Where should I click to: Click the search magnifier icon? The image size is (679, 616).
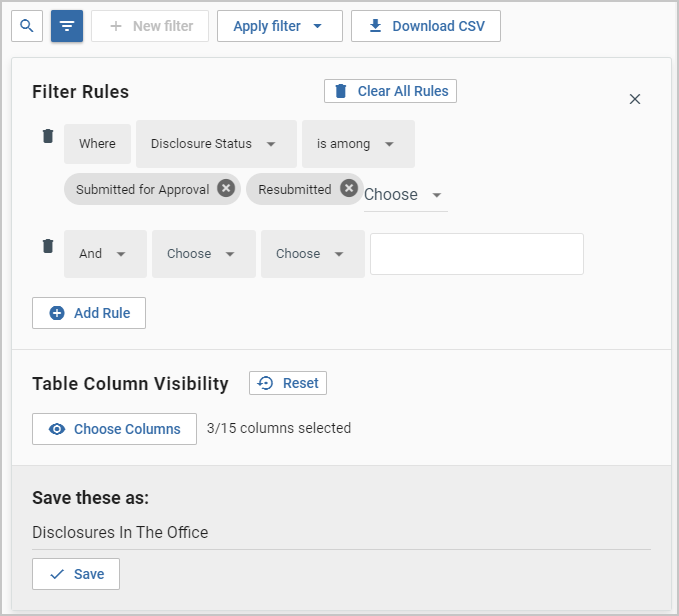[26, 26]
